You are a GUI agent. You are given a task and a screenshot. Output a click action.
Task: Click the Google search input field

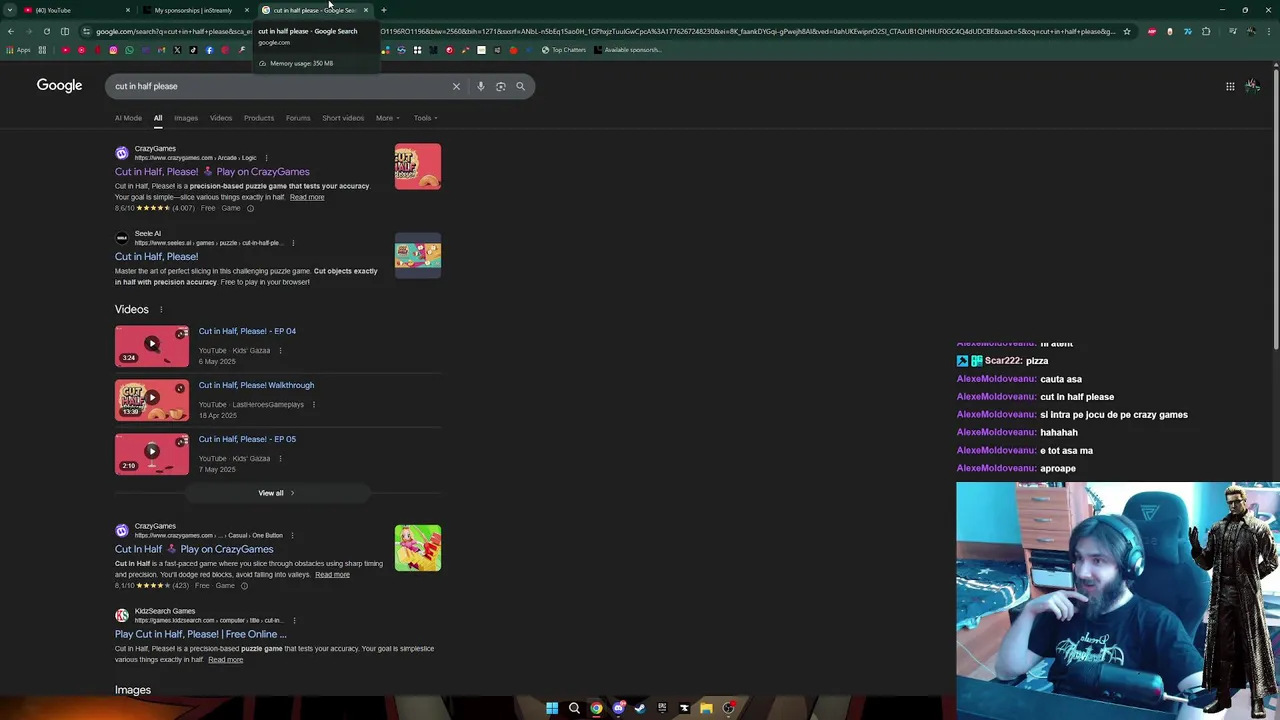(x=280, y=86)
